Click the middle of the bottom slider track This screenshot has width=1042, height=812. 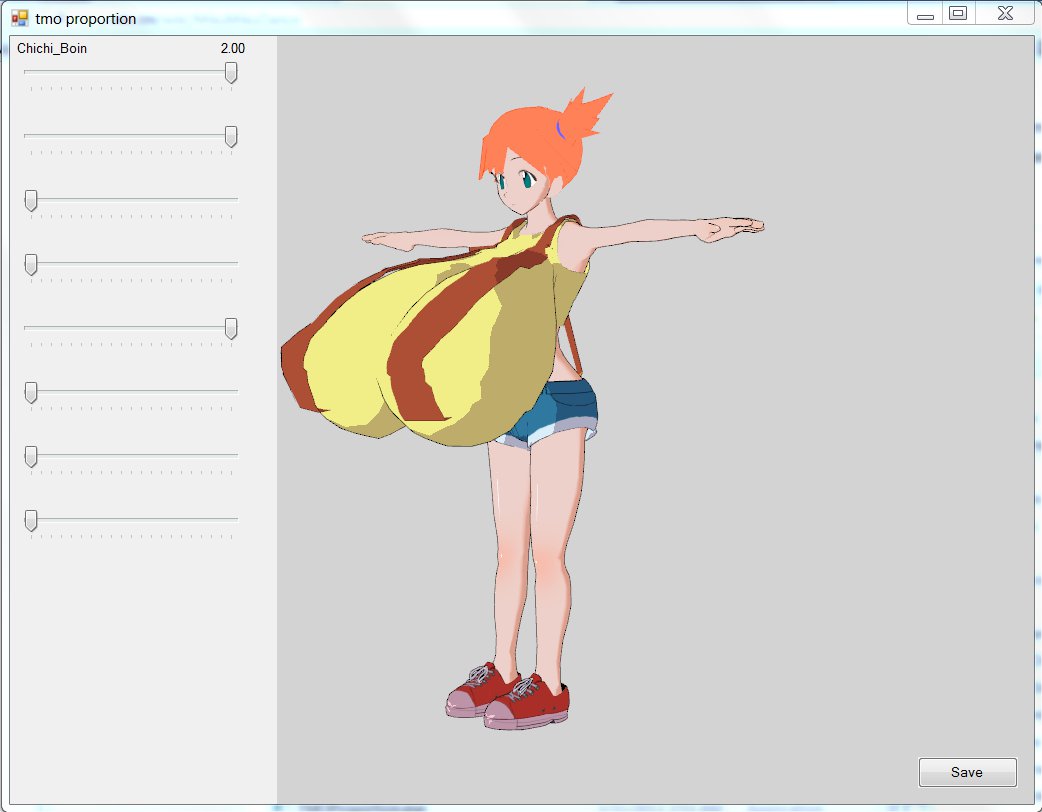[131, 520]
